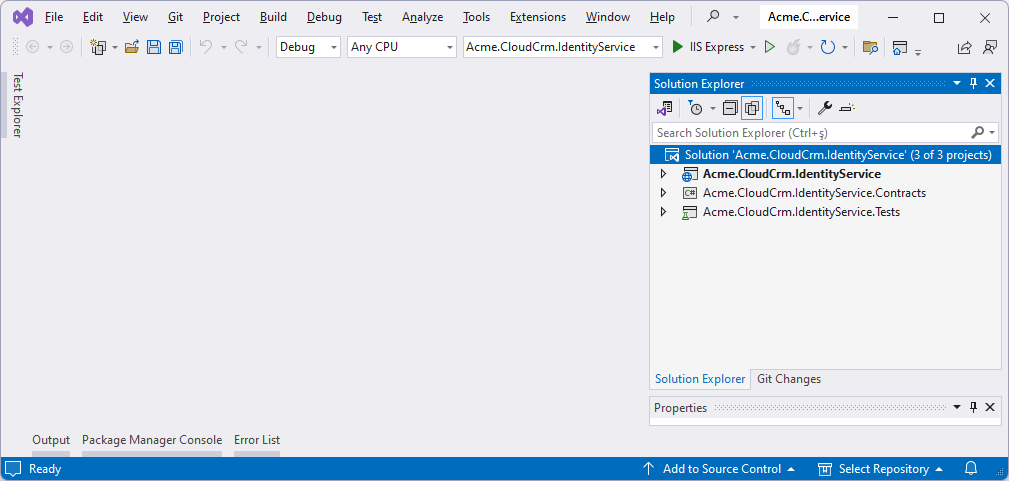
Task: Click the Ready status text
Action: pyautogui.click(x=45, y=469)
